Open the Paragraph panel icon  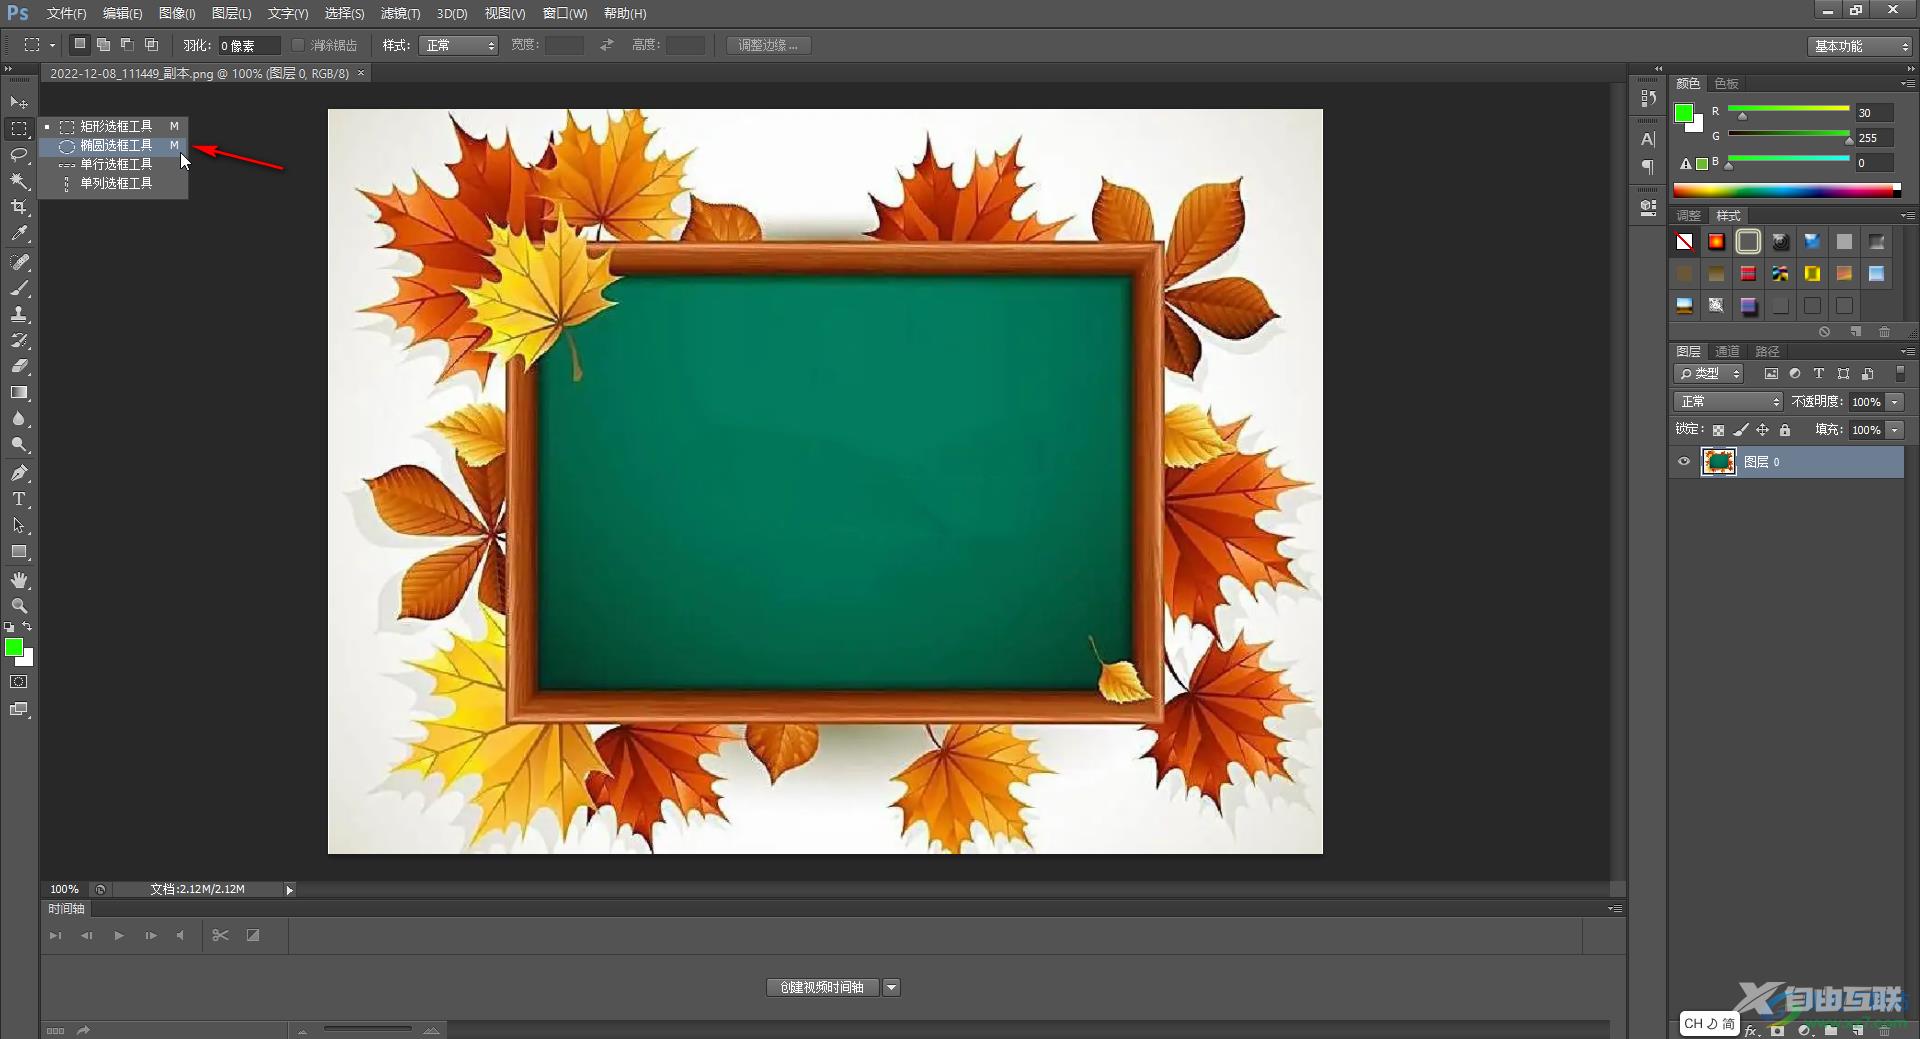click(1648, 167)
